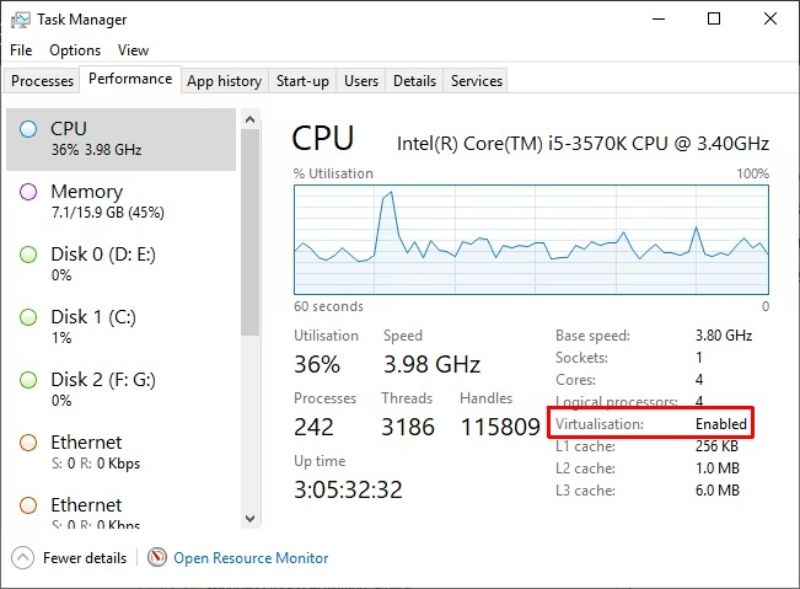
Task: Click the Disk 0 (D: E:) circle icon
Action: (28, 255)
